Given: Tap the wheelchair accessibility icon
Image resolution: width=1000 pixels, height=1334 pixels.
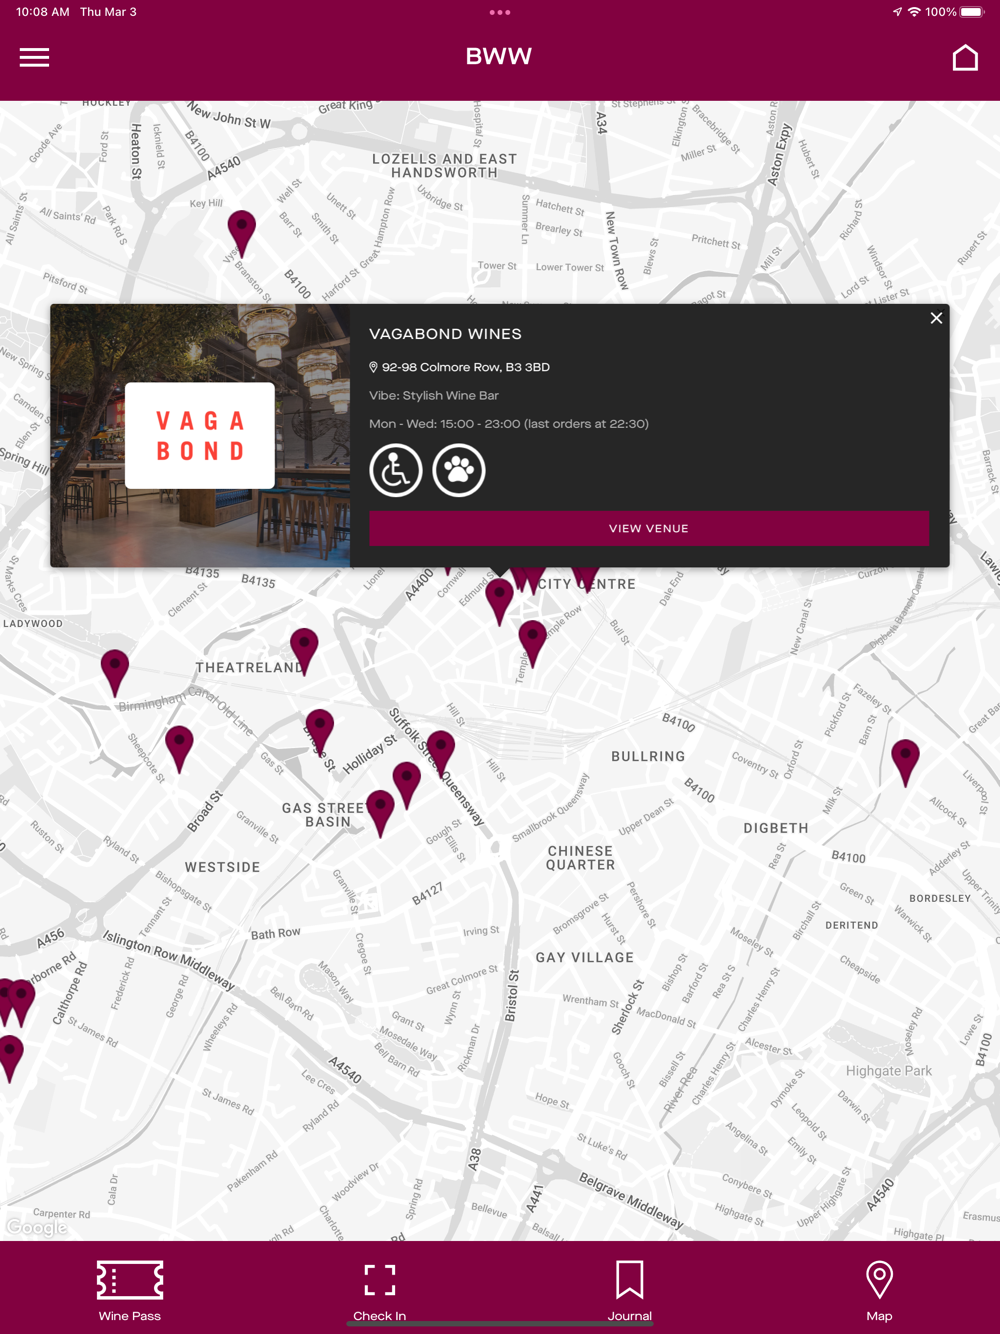Looking at the screenshot, I should click(396, 470).
